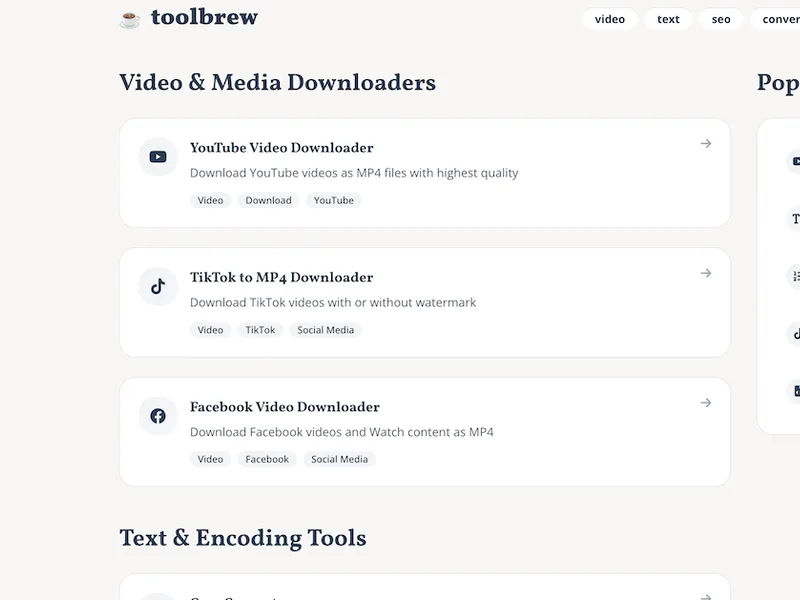The image size is (800, 600).
Task: Click the TikTok tag on TikTok card
Action: (x=260, y=330)
